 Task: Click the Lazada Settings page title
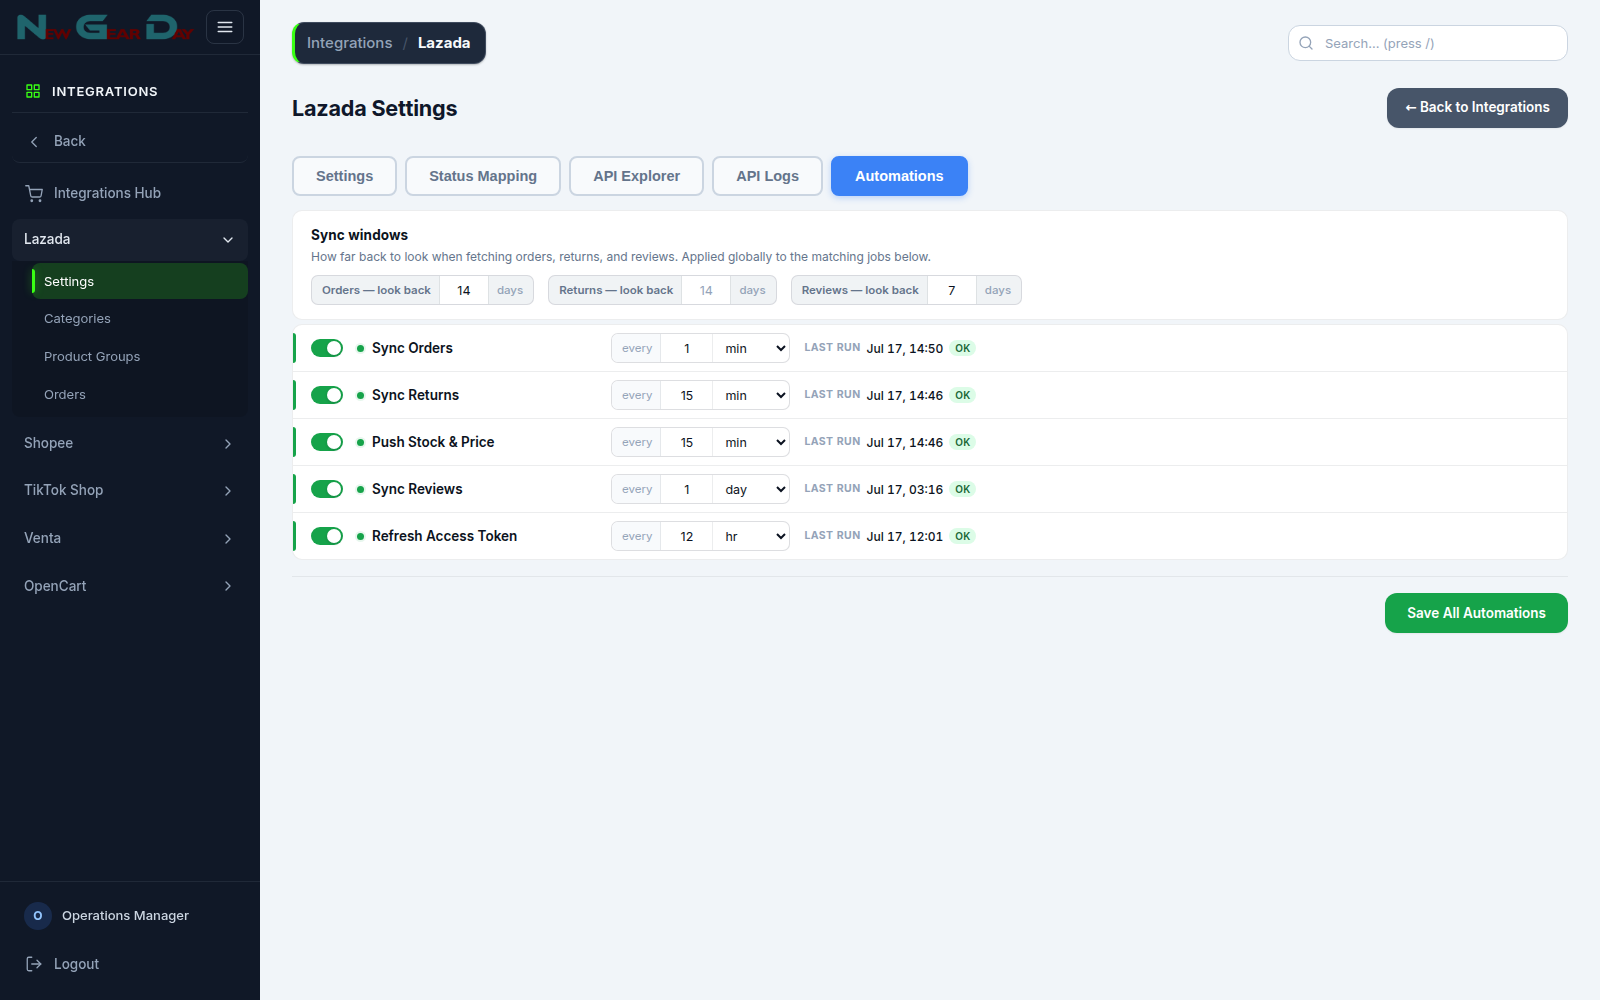[x=375, y=108]
